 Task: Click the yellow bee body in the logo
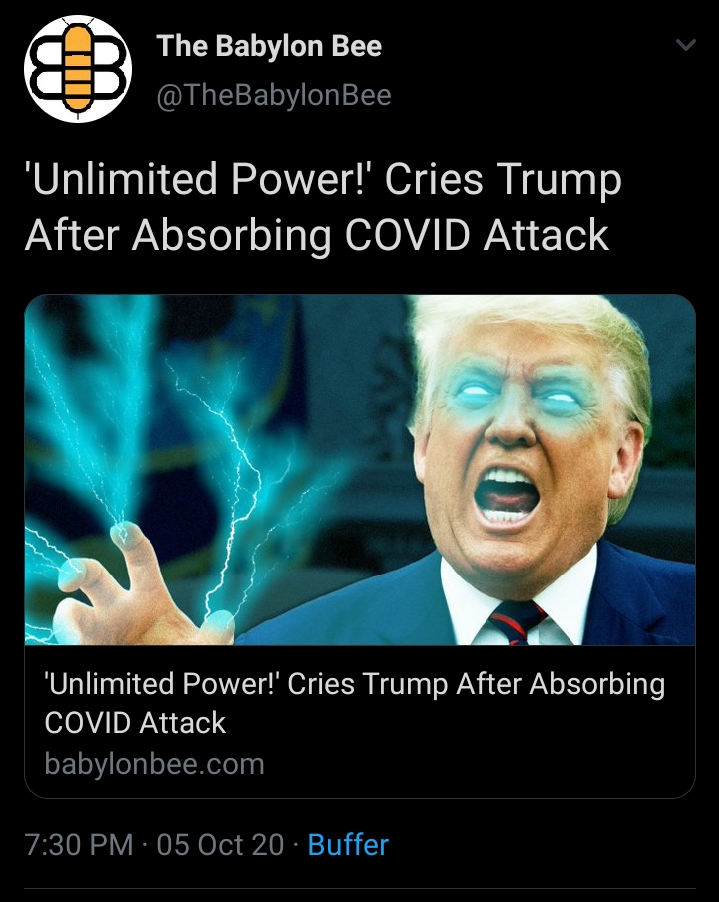click(x=78, y=68)
